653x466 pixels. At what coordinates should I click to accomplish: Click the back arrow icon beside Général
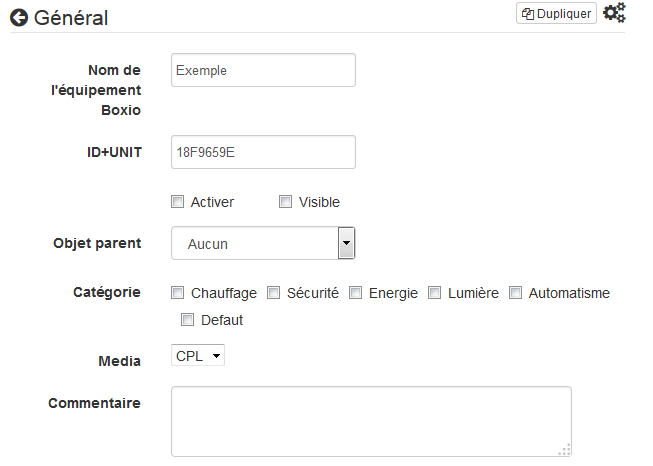[19, 18]
